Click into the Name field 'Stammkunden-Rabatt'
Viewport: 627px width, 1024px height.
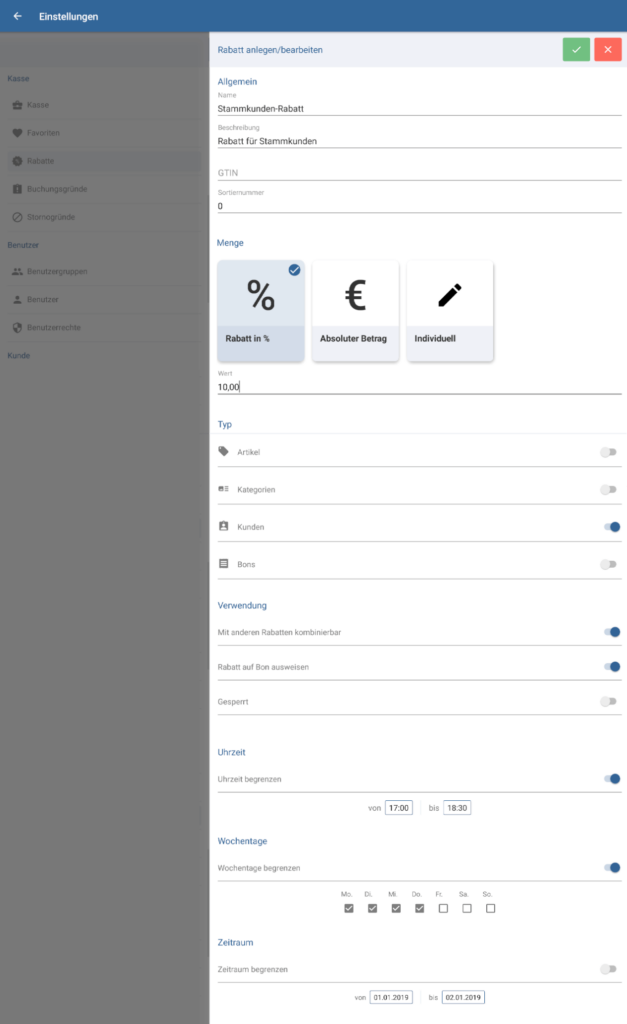(419, 106)
